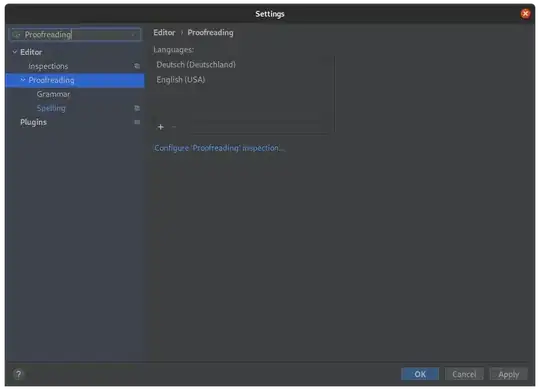Open help with the question mark icon

point(19,374)
